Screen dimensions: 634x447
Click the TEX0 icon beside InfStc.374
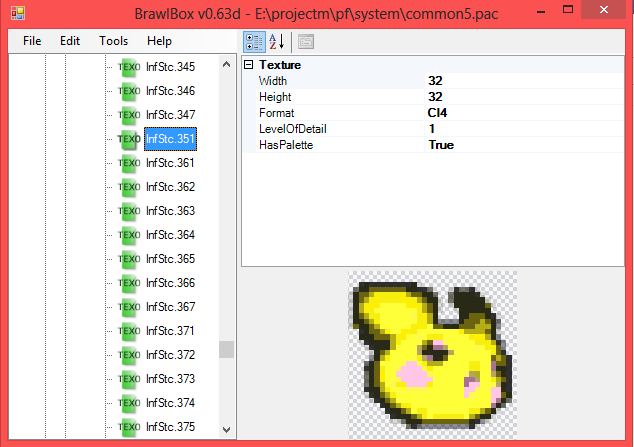(x=129, y=403)
